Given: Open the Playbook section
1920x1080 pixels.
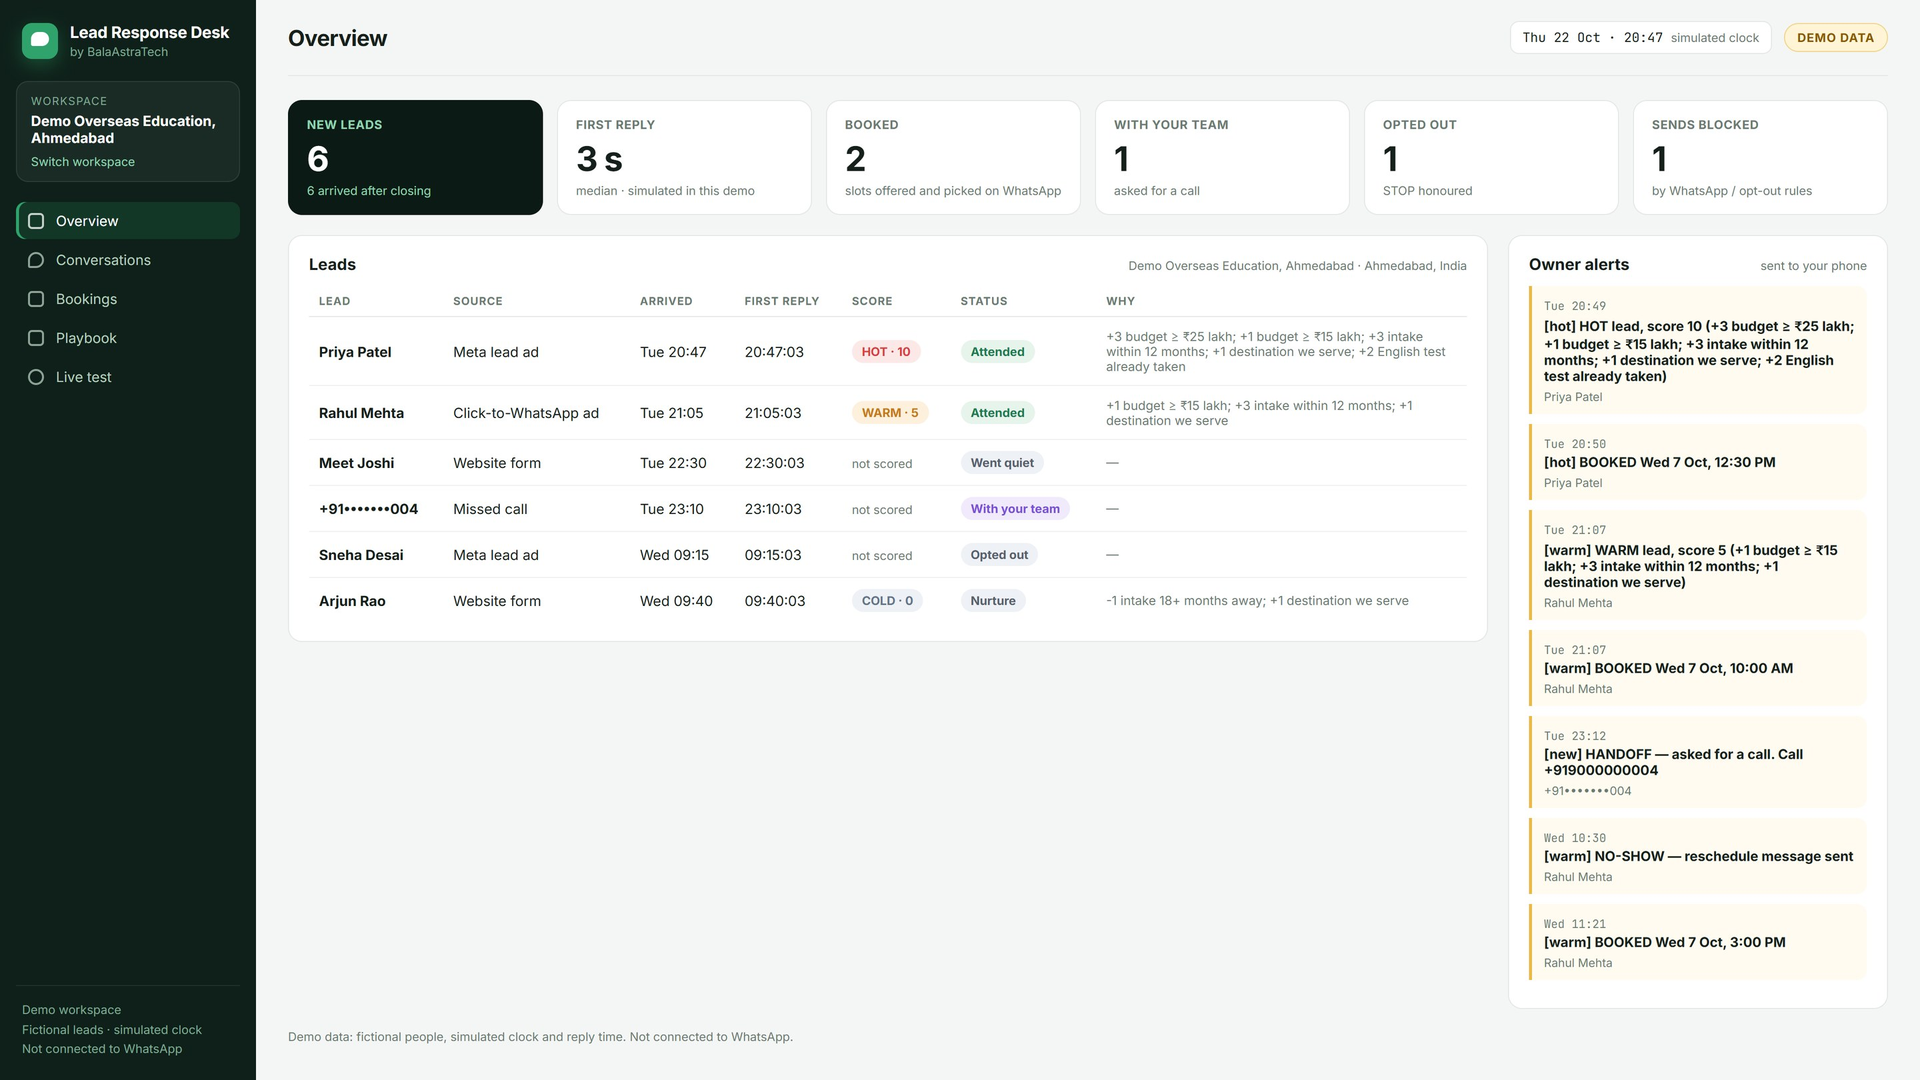Looking at the screenshot, I should (x=128, y=338).
